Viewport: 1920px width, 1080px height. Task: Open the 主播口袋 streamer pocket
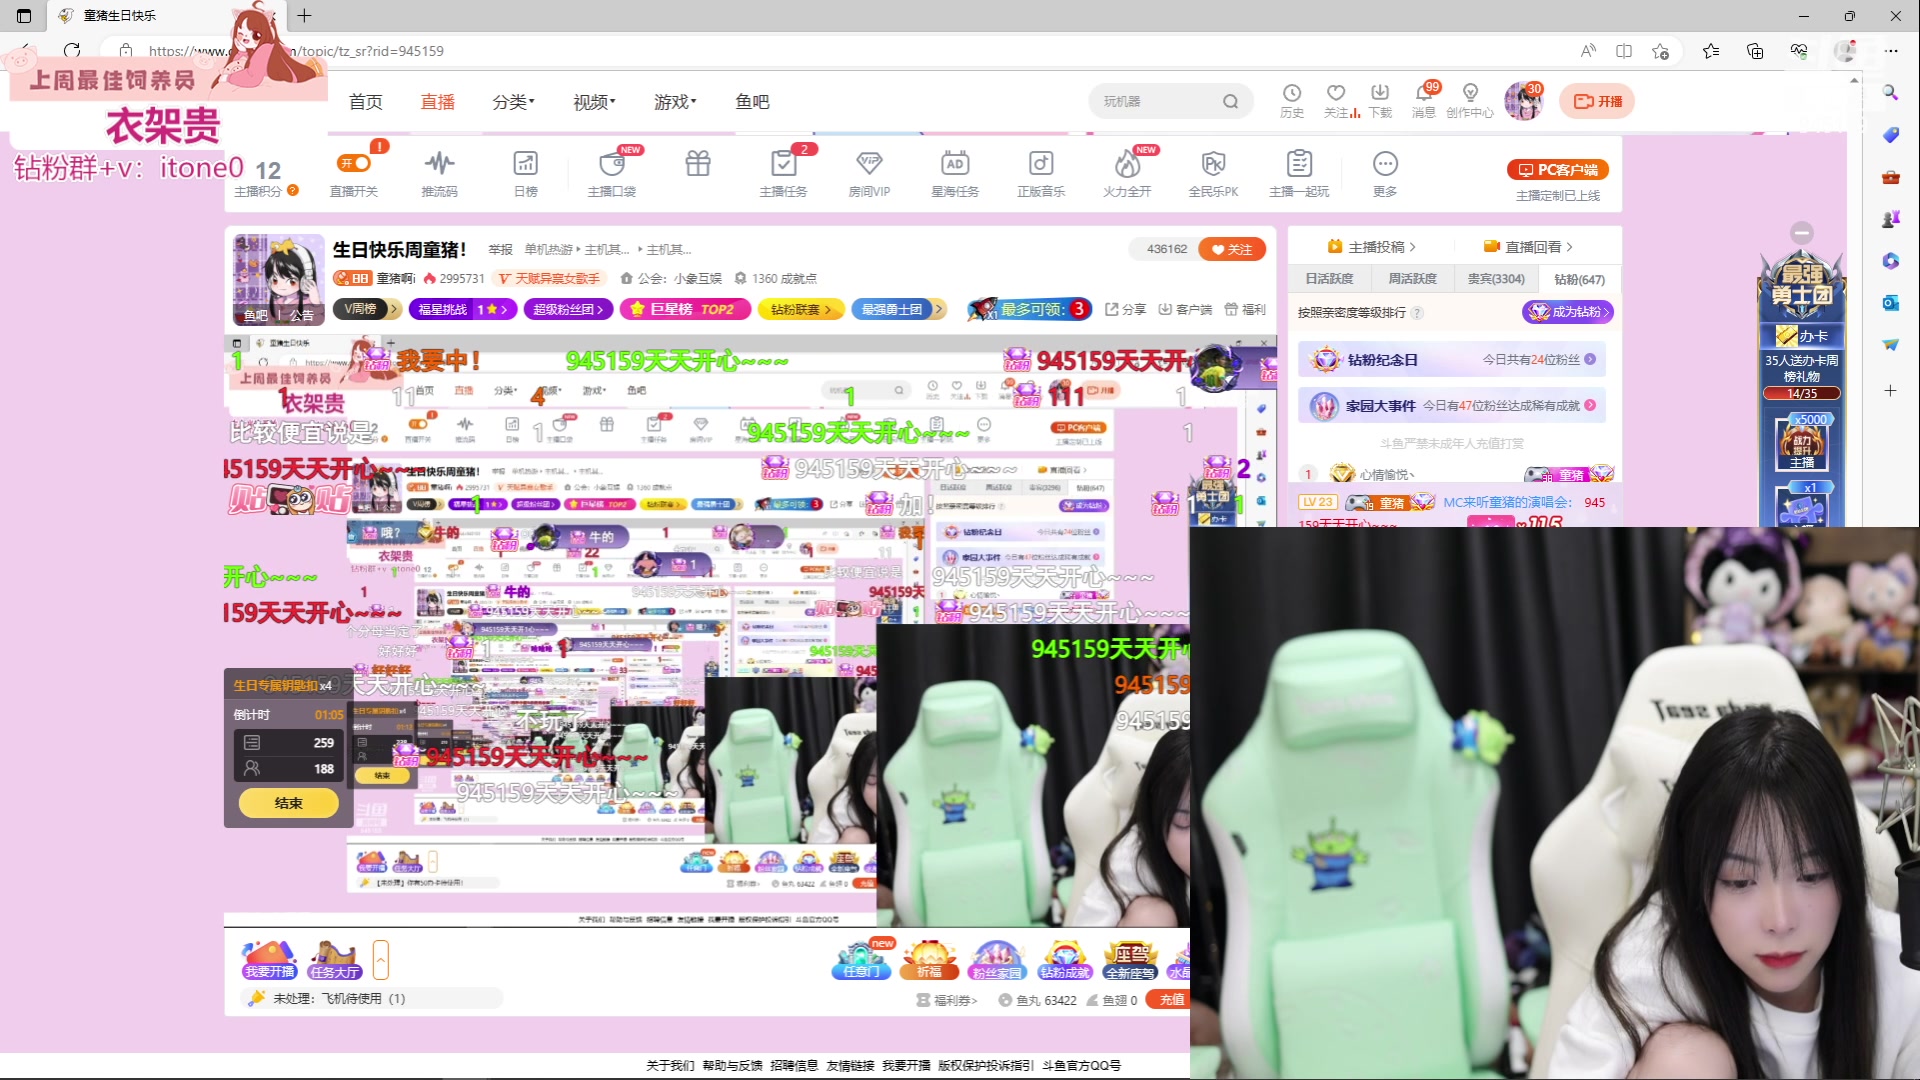[x=612, y=172]
